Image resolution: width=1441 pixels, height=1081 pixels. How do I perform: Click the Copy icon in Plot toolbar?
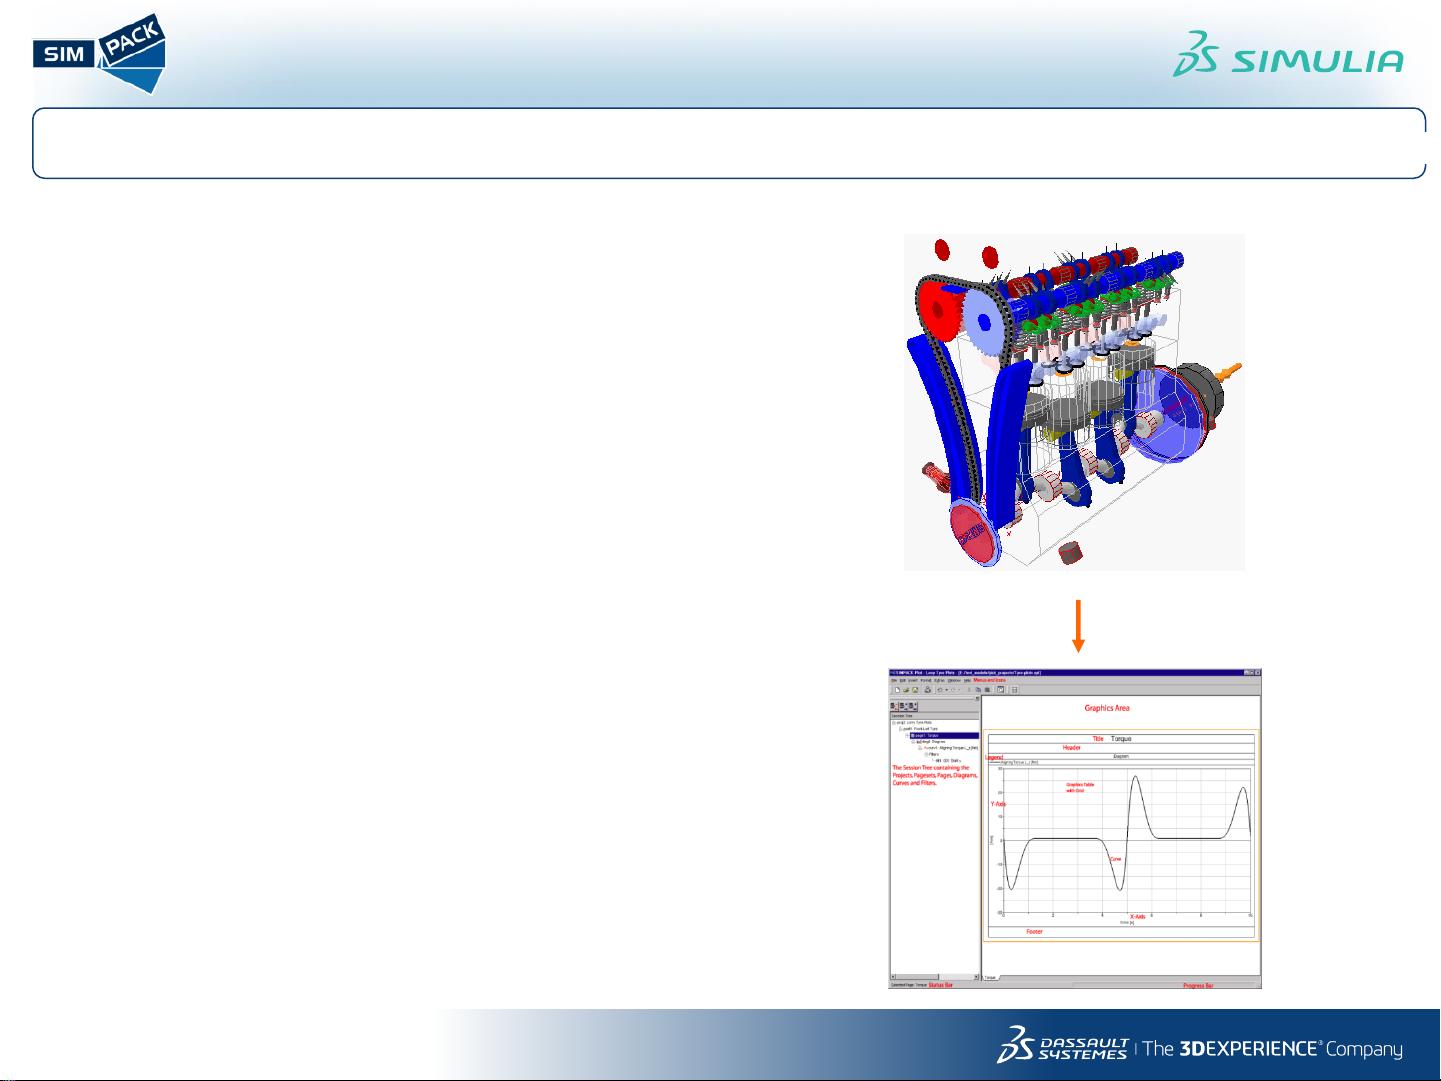click(x=978, y=690)
